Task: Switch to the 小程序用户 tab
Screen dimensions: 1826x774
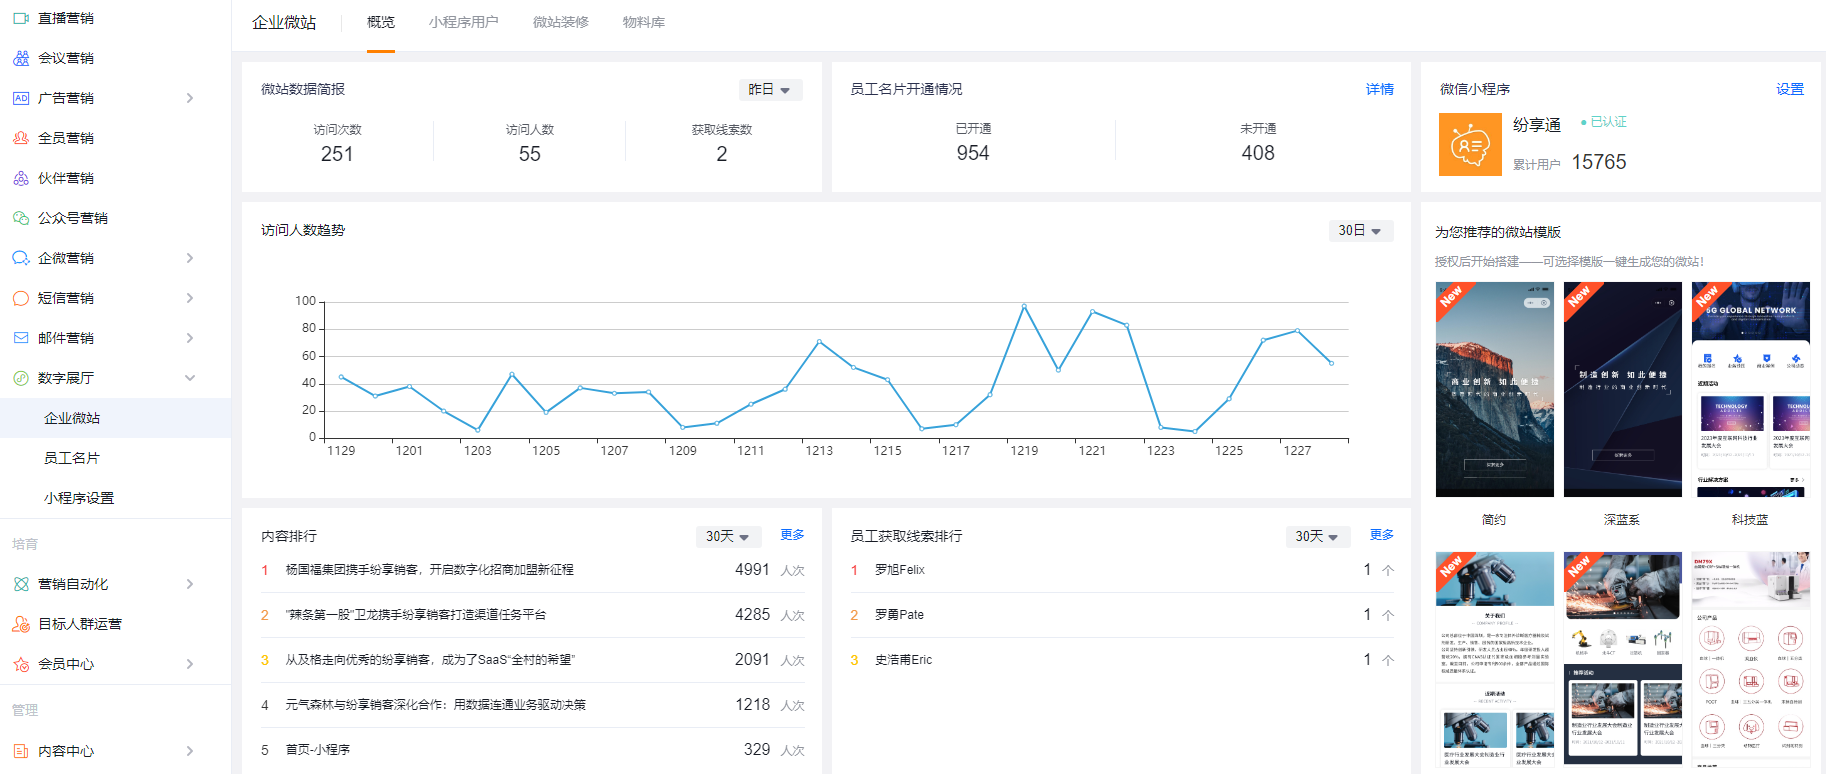Action: pos(463,22)
